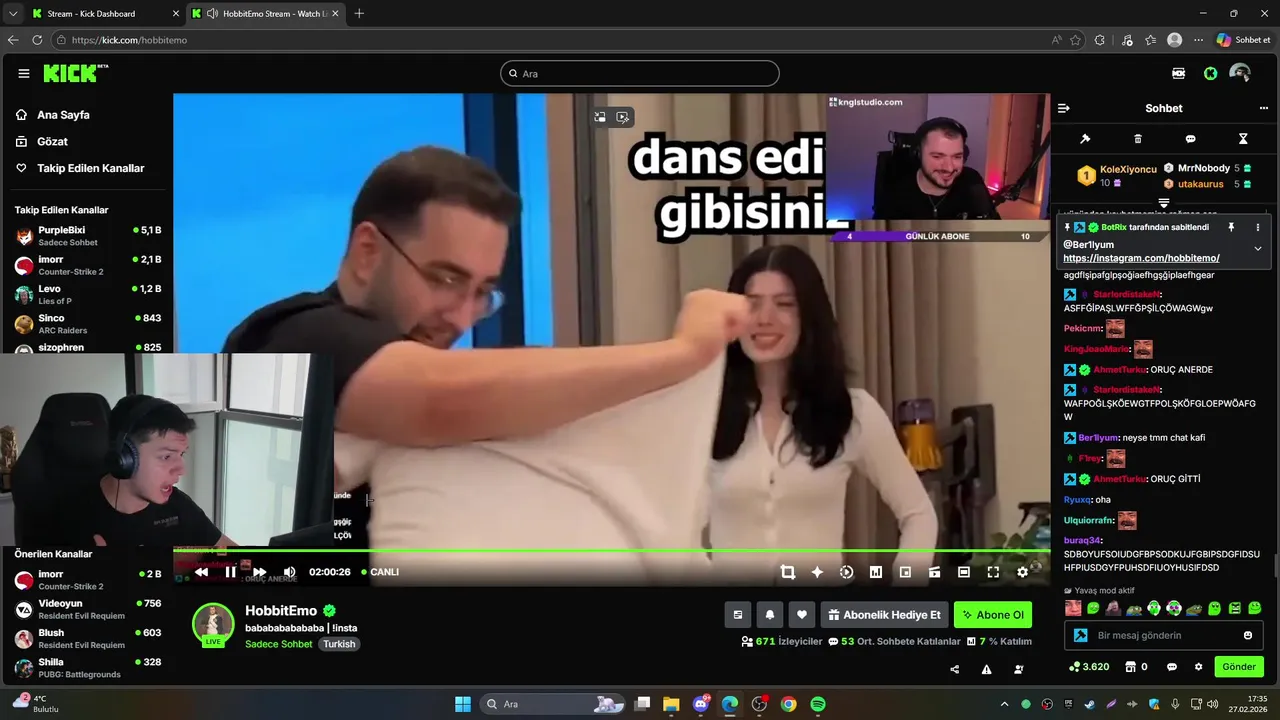Click the cast icon in the player
The width and height of the screenshot is (1280, 720).
tap(934, 572)
